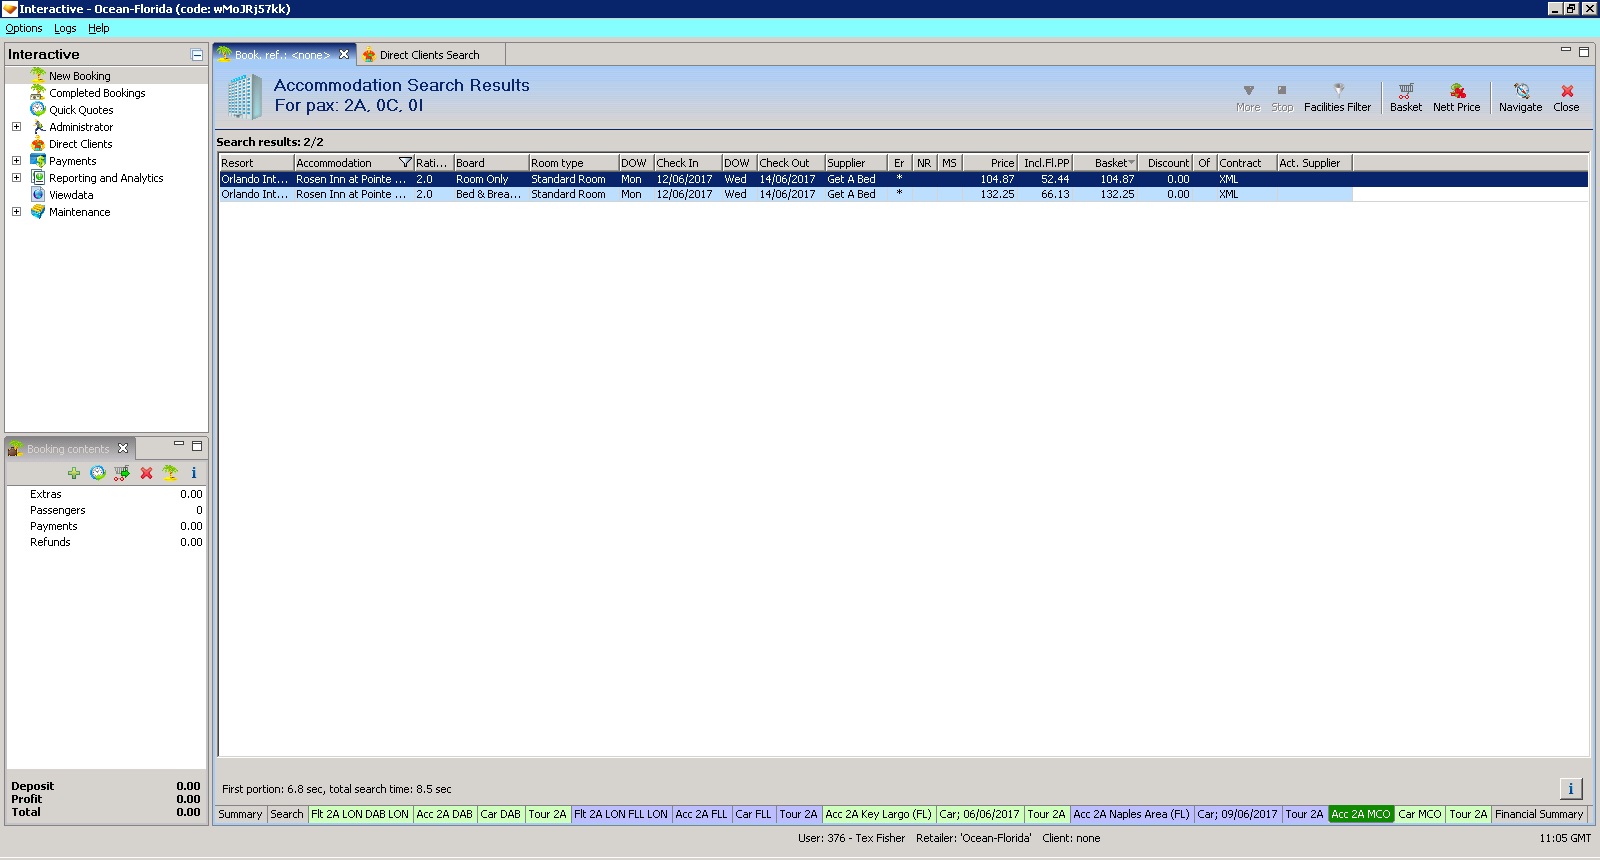This screenshot has width=1600, height=860.
Task: Select New Booking in the tree
Action: [x=80, y=76]
